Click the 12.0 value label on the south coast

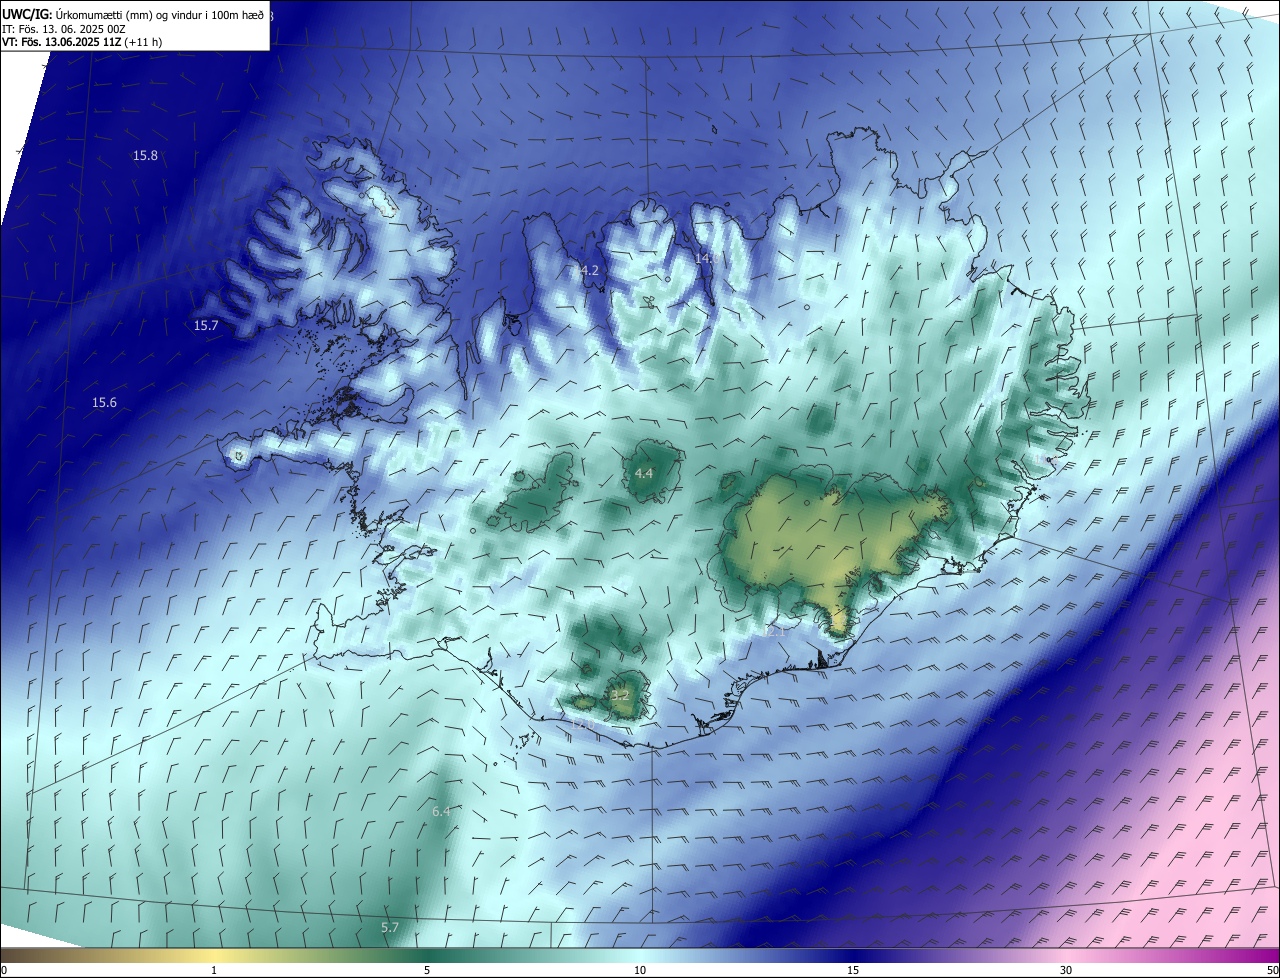pos(583,723)
